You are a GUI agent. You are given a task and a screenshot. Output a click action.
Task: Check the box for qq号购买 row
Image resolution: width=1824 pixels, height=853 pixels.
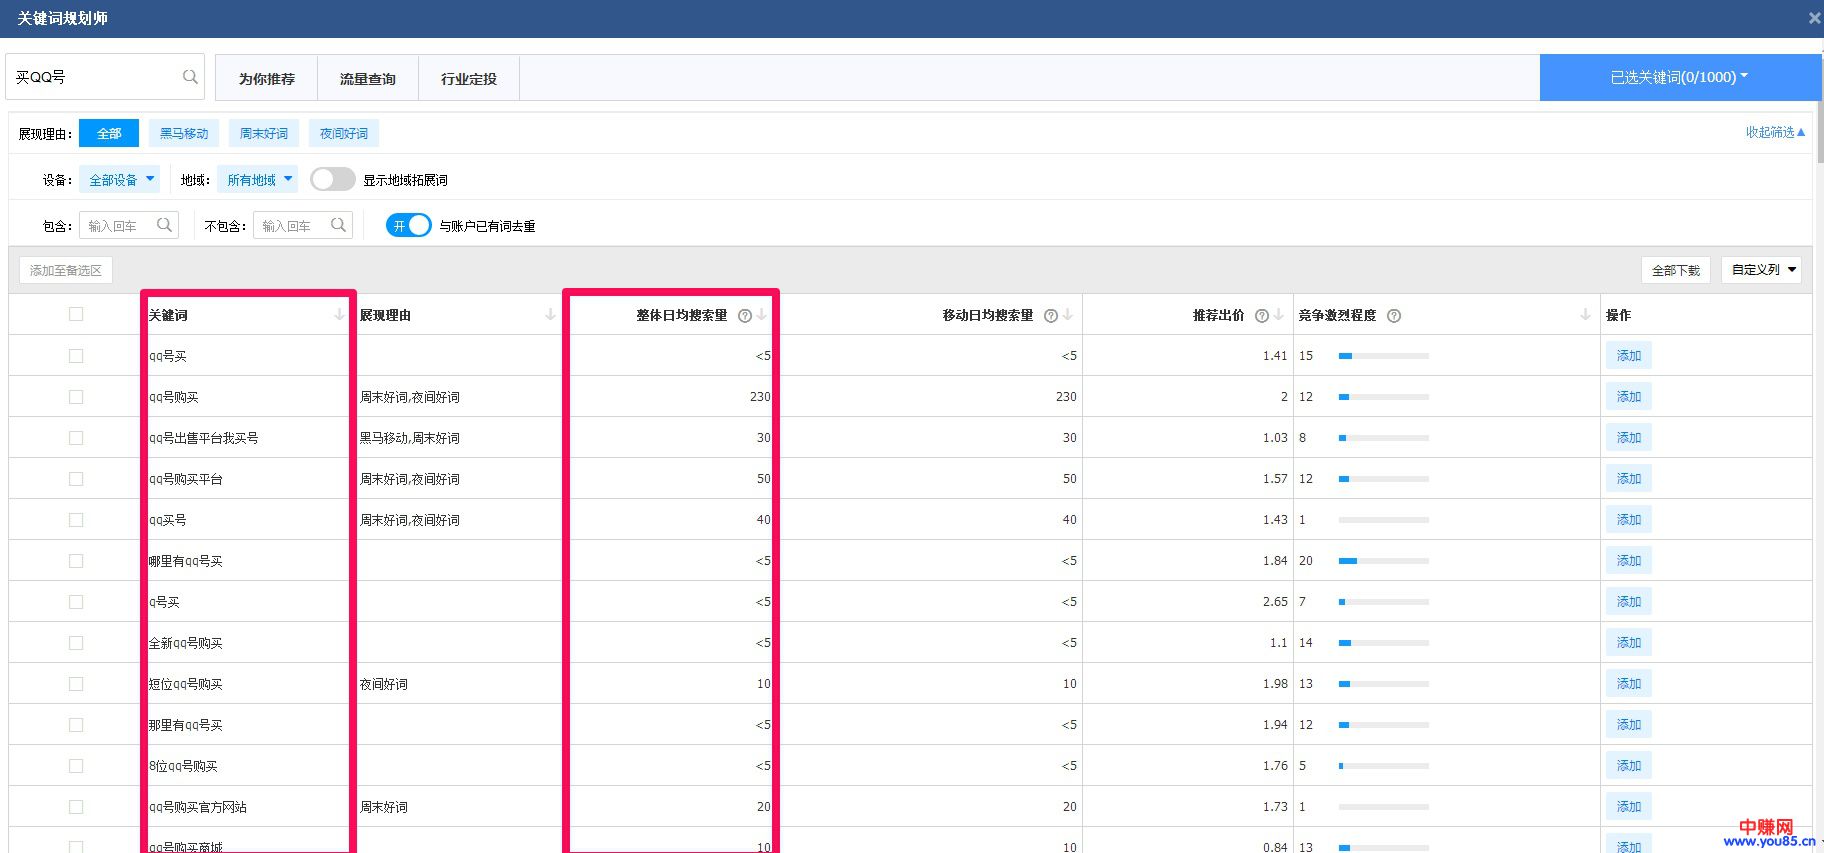tap(76, 397)
